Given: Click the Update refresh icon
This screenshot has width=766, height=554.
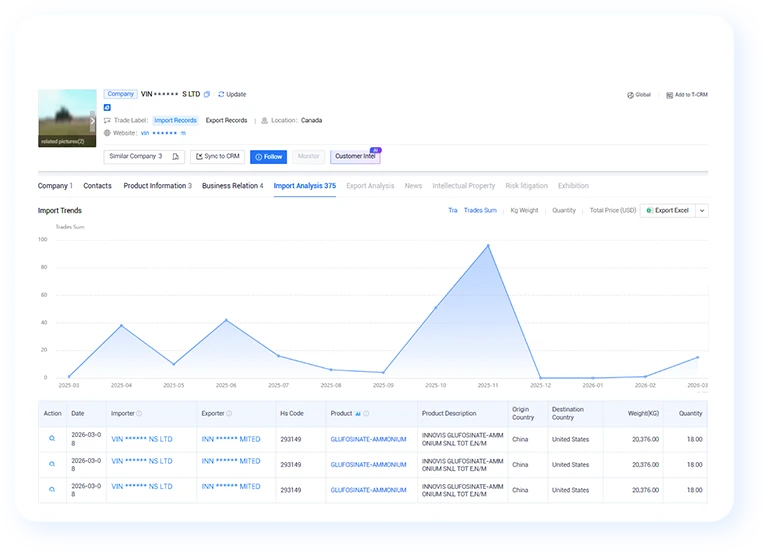Looking at the screenshot, I should tap(221, 94).
